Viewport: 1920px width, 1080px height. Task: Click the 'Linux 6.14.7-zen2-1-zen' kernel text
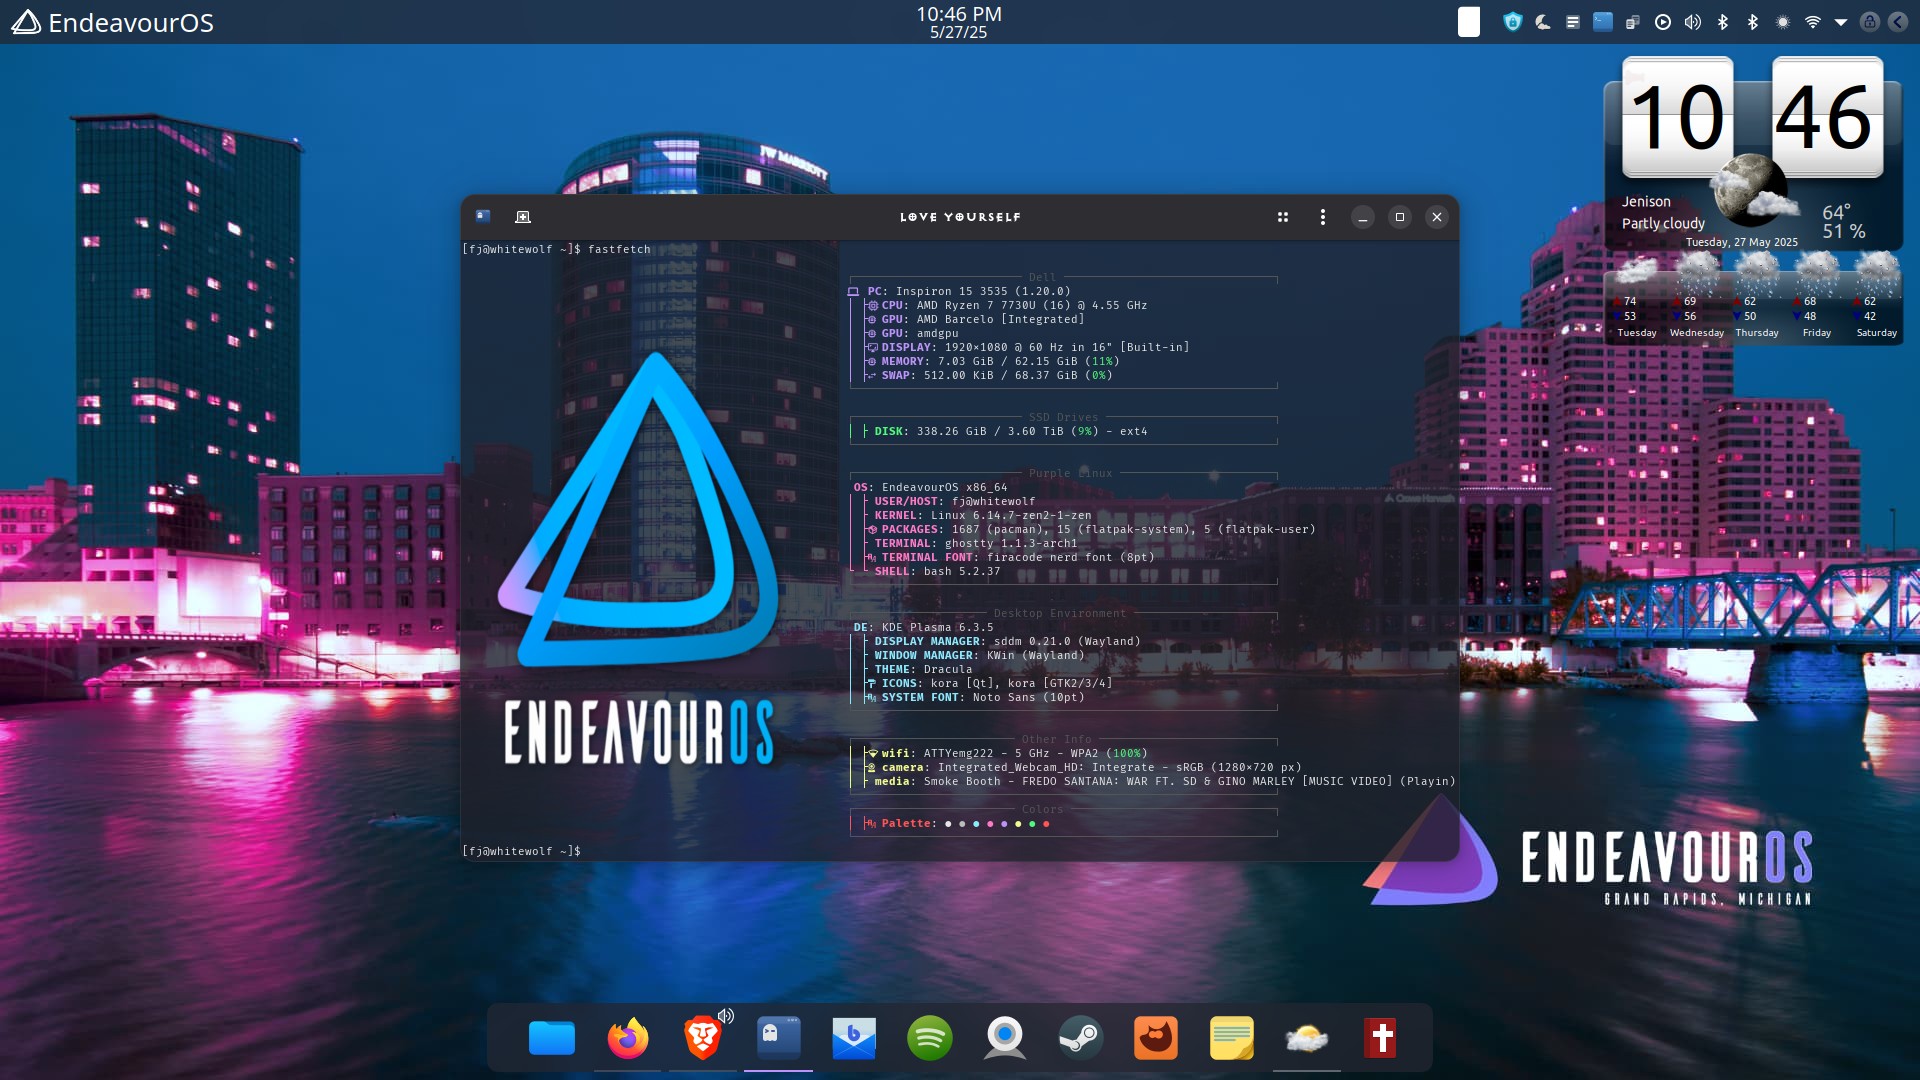click(1011, 515)
